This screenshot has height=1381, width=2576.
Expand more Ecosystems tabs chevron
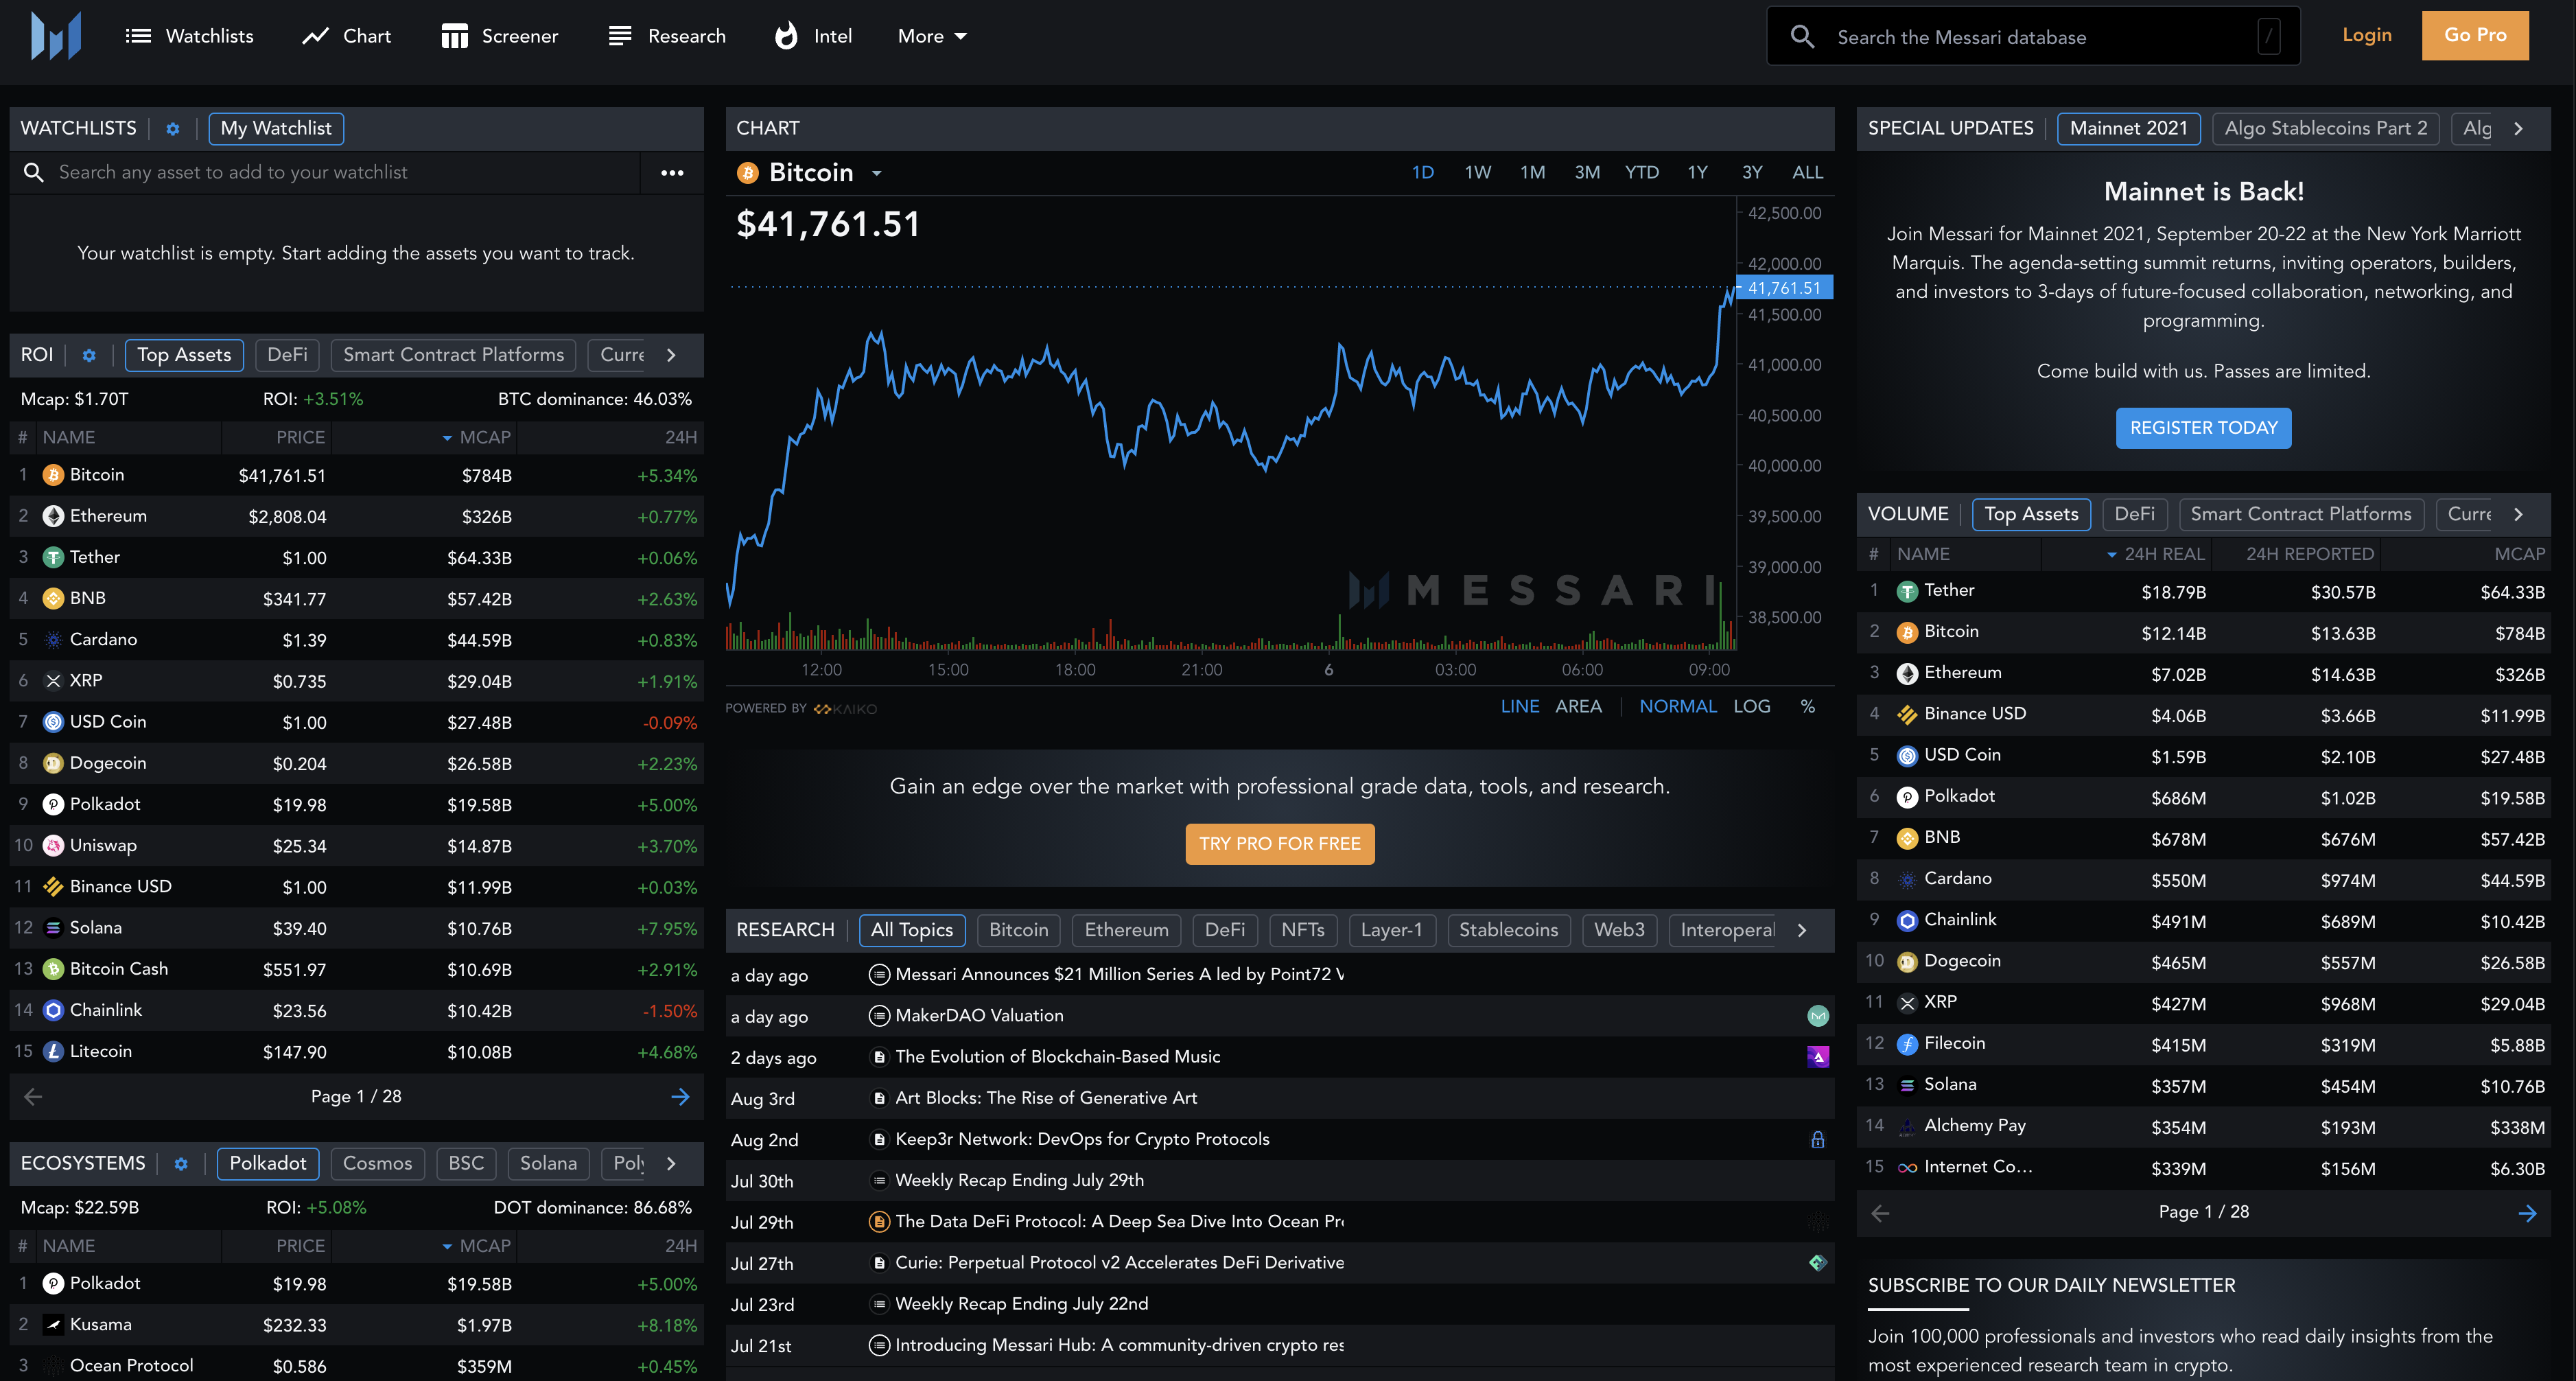[671, 1164]
